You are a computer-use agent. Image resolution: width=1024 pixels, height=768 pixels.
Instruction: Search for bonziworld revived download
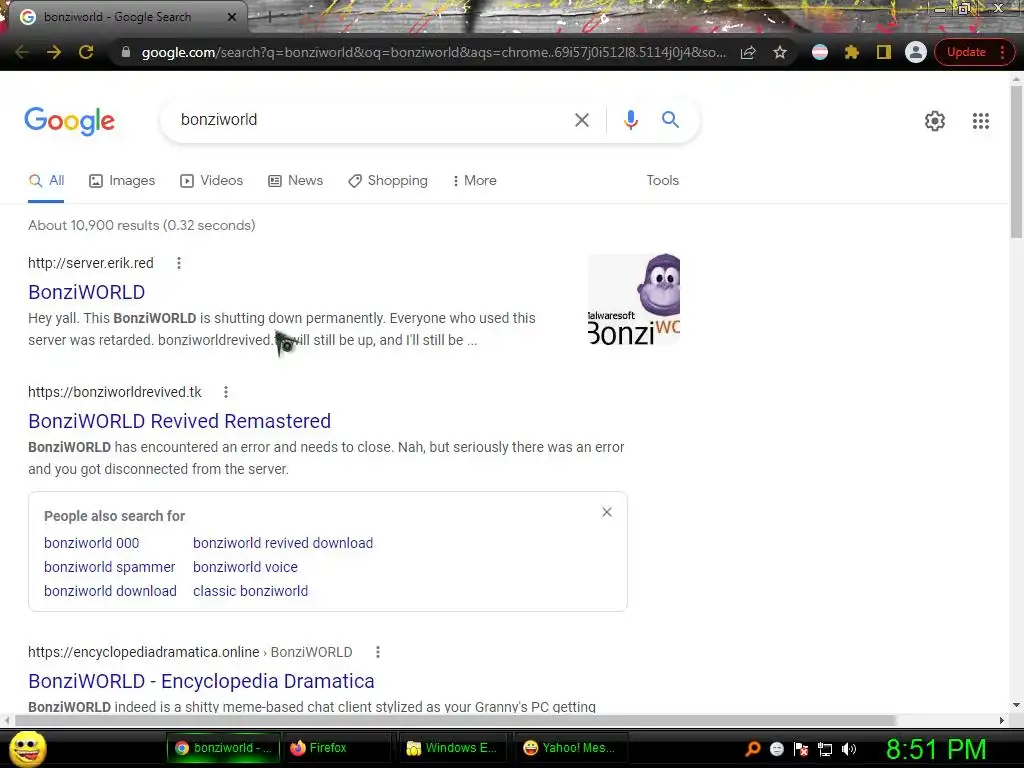[x=283, y=543]
